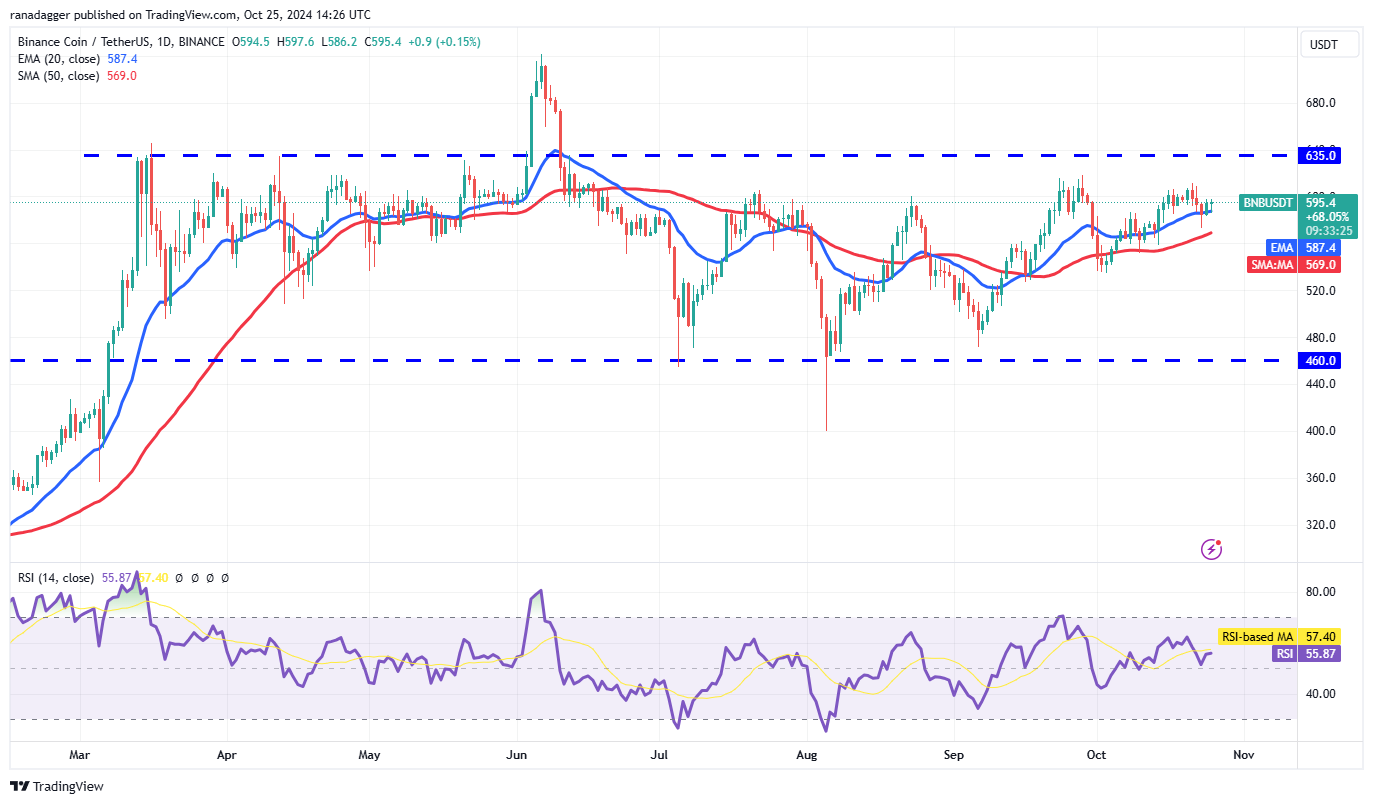Image resolution: width=1373 pixels, height=804 pixels.
Task: Click the red 569.0 value on the price axis
Action: click(1320, 264)
